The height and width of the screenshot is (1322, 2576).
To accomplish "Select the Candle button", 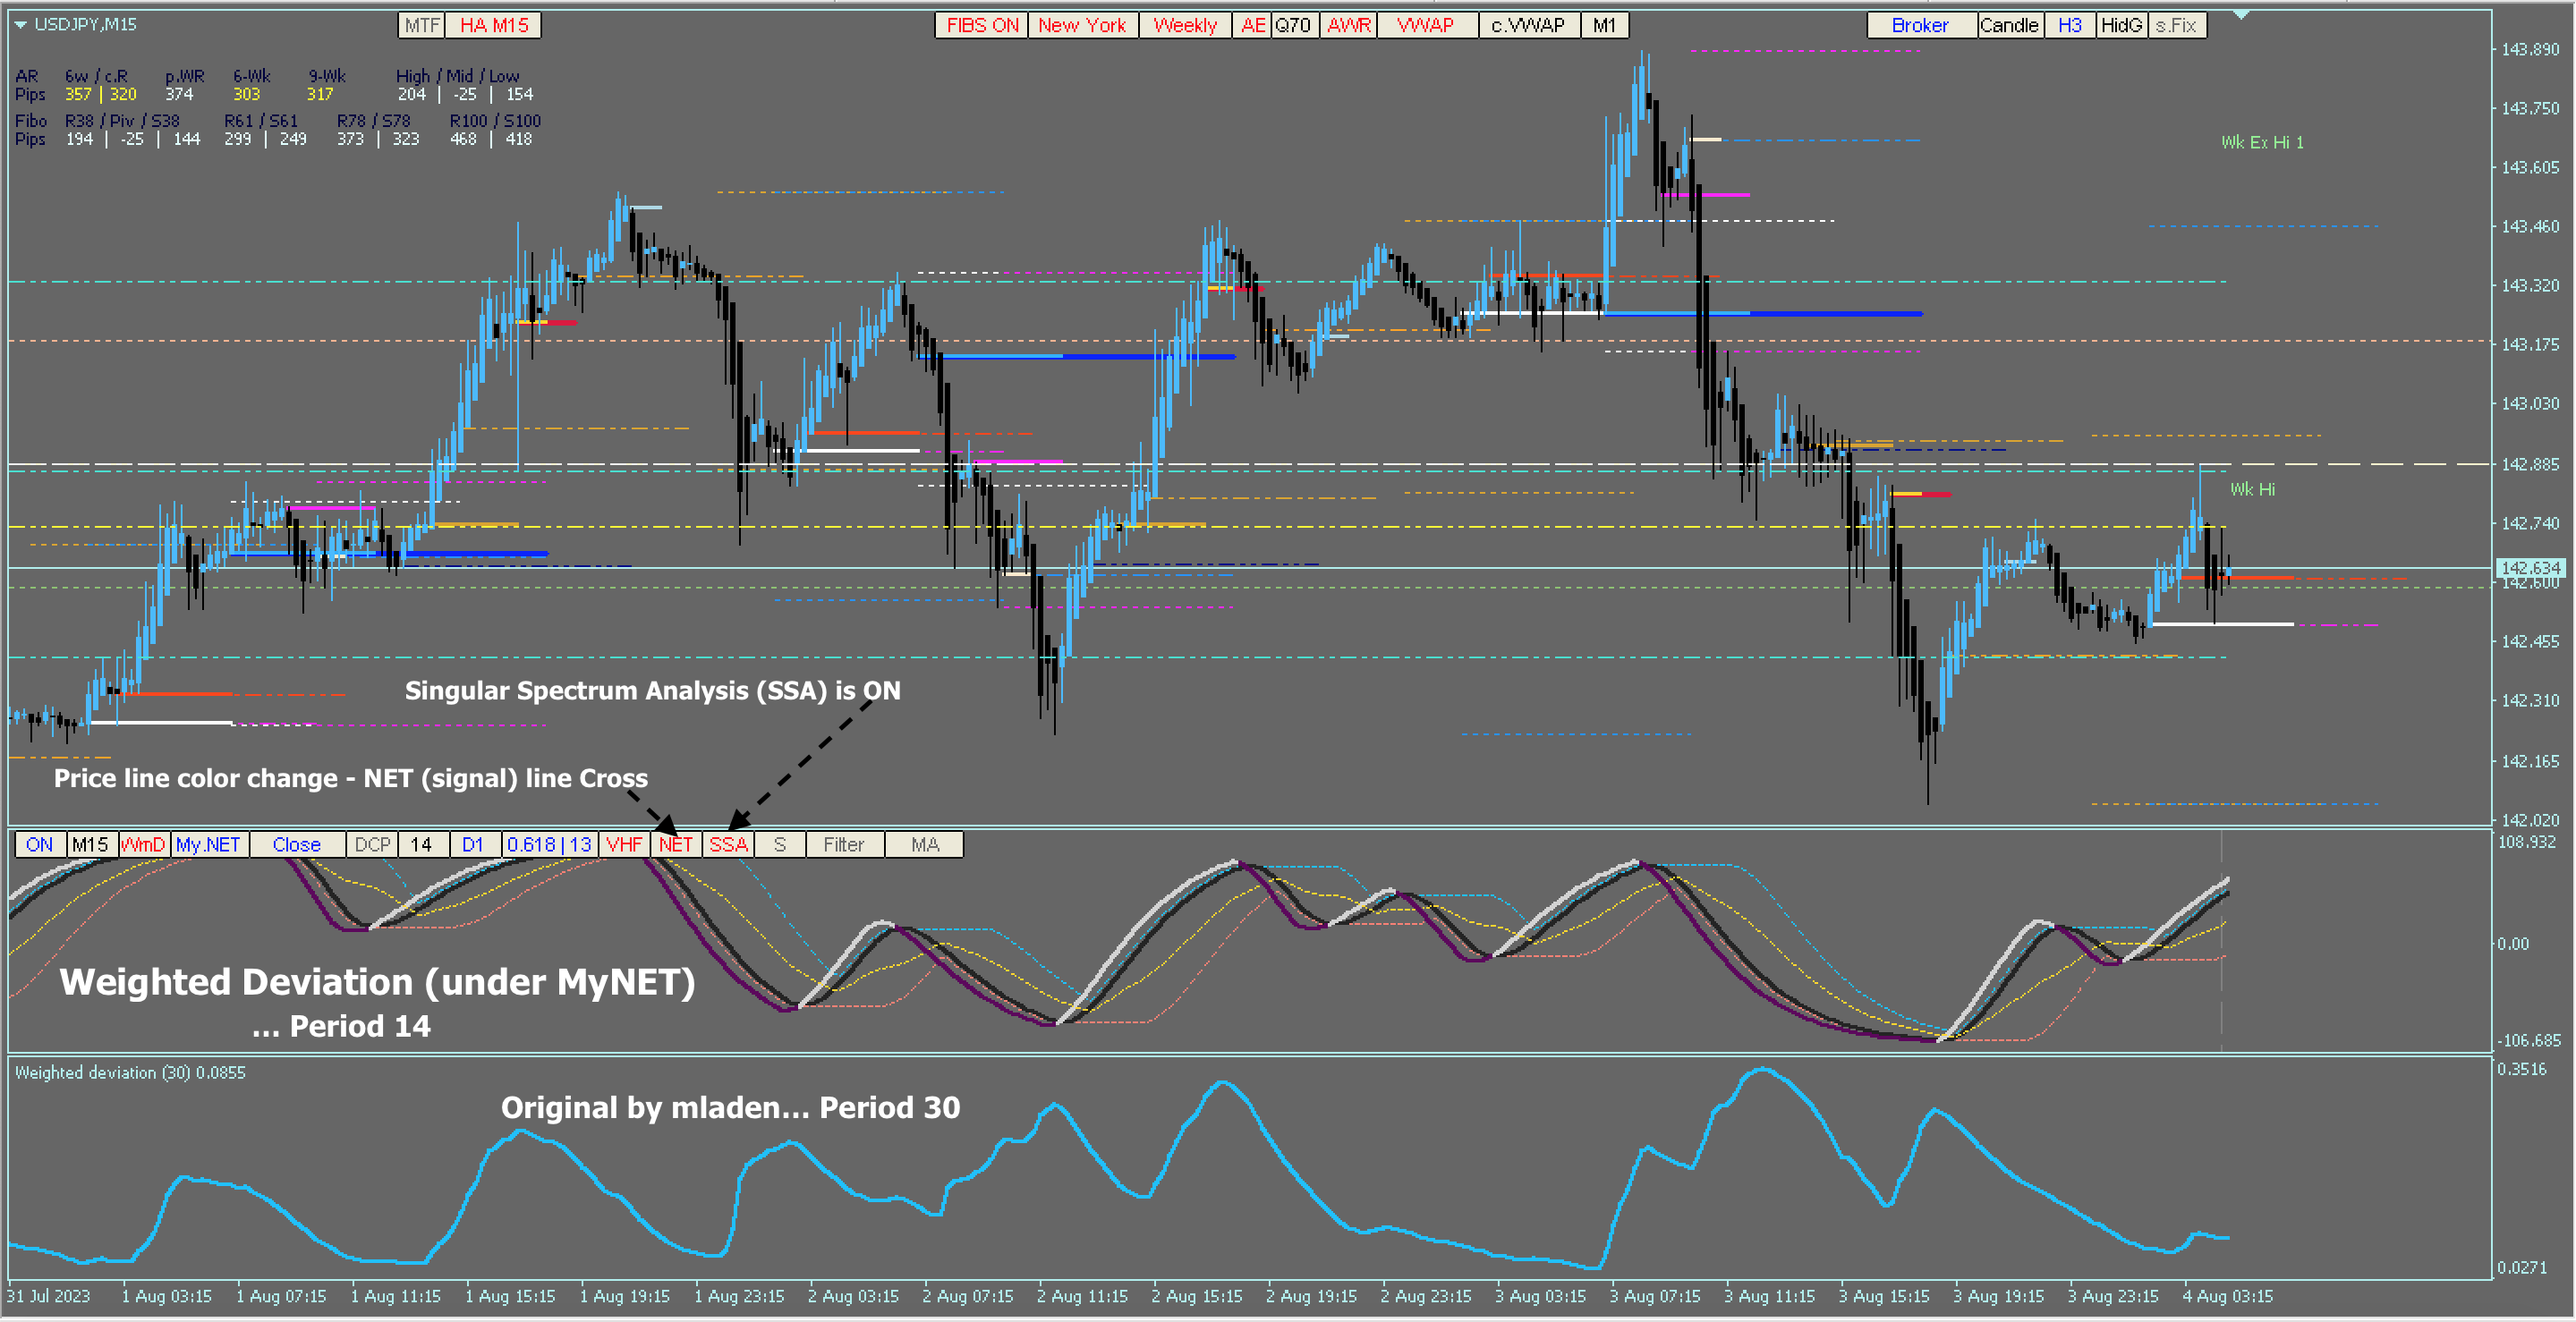I will pos(2008,25).
